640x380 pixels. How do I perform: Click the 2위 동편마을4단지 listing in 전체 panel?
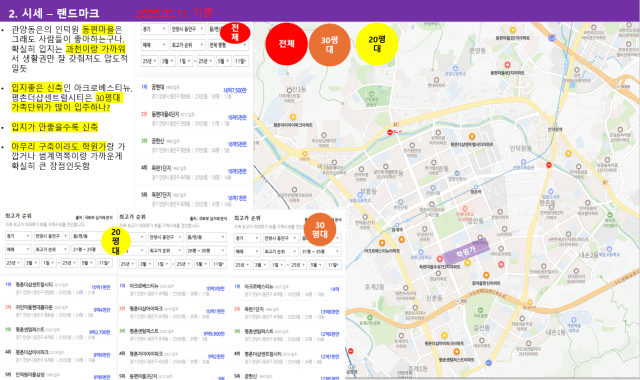click(194, 118)
